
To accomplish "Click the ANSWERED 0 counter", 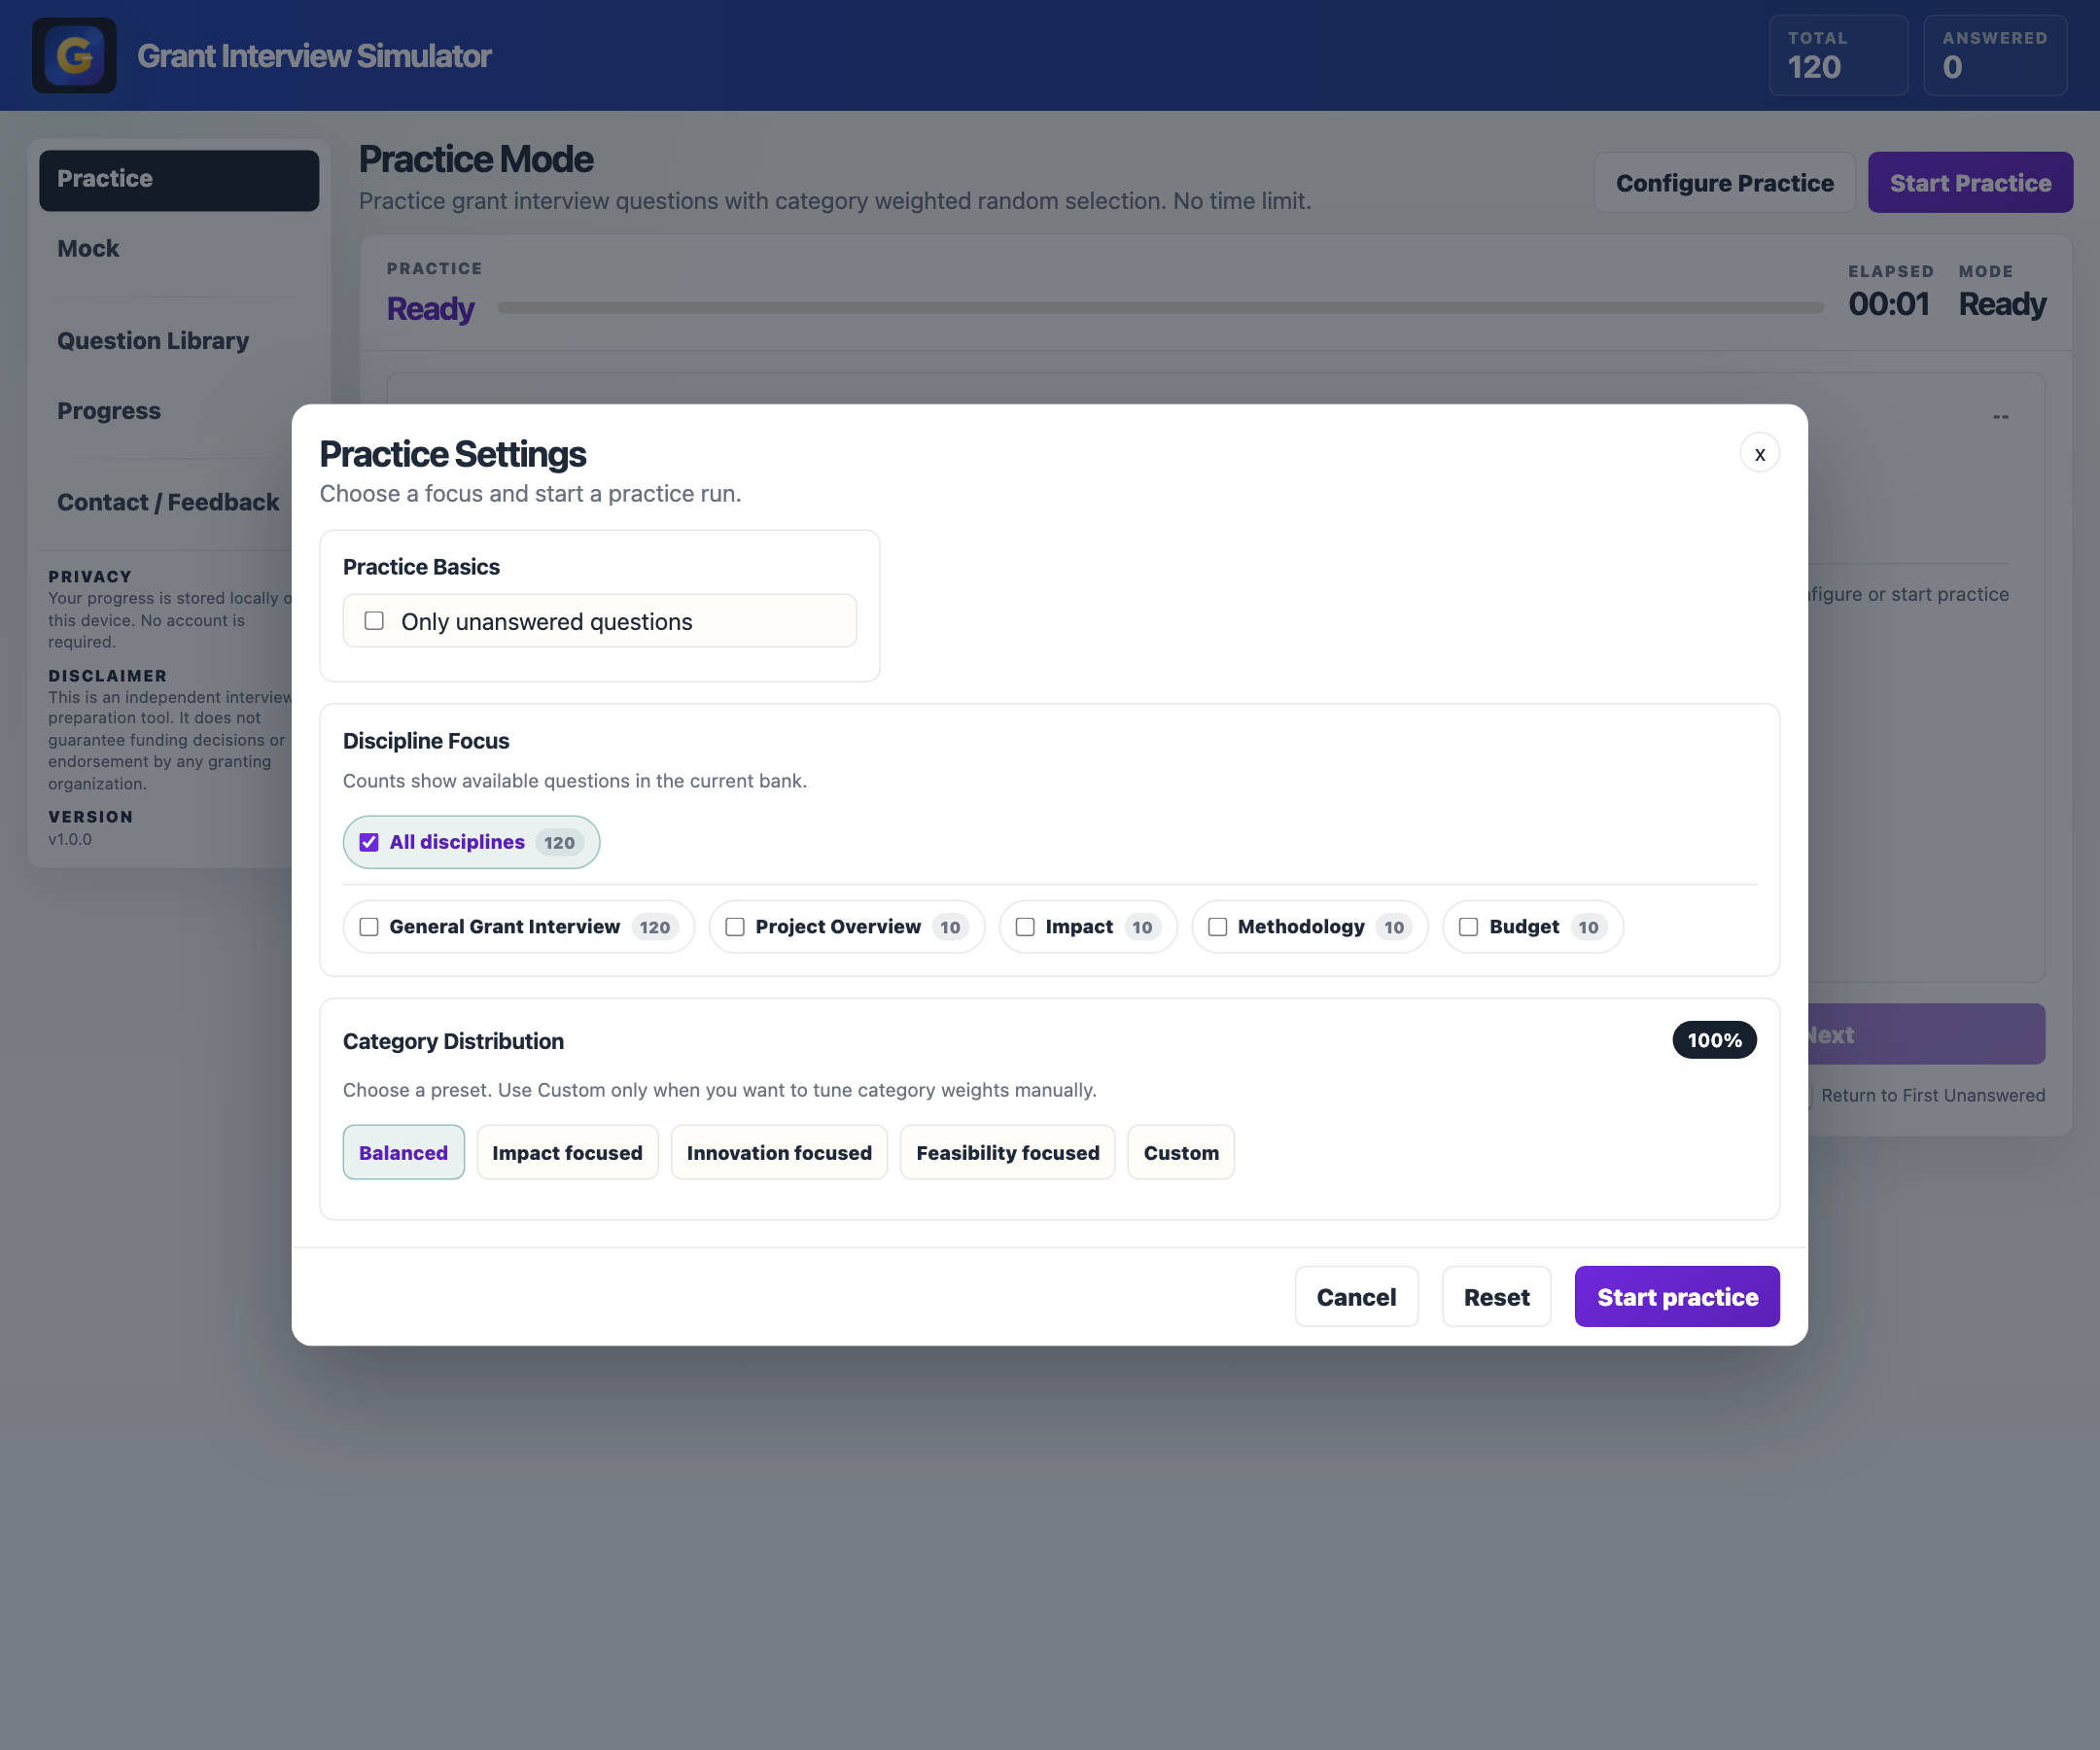I will (1994, 55).
